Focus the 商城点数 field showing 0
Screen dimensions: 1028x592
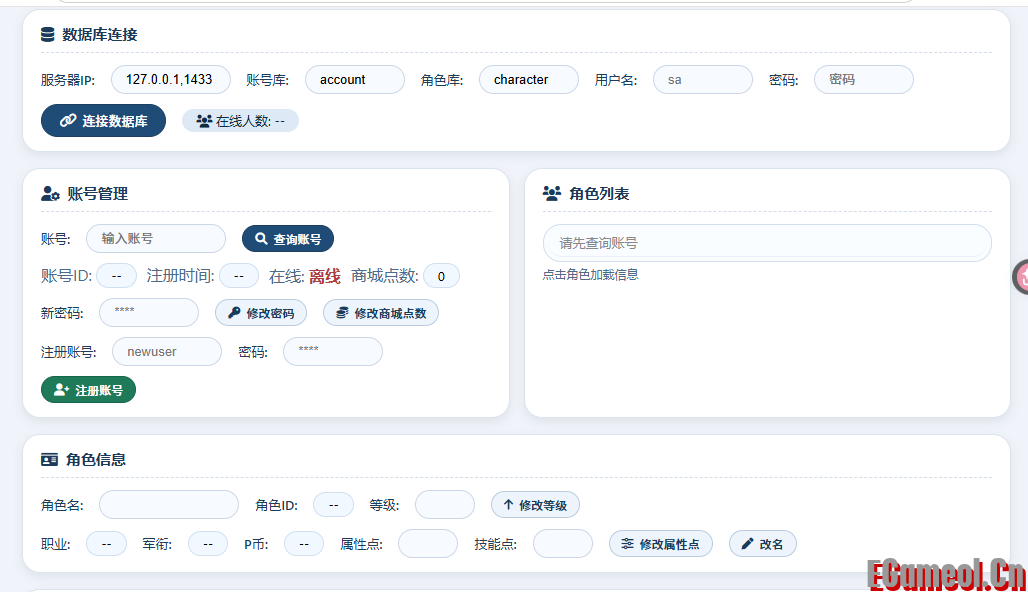pos(441,276)
